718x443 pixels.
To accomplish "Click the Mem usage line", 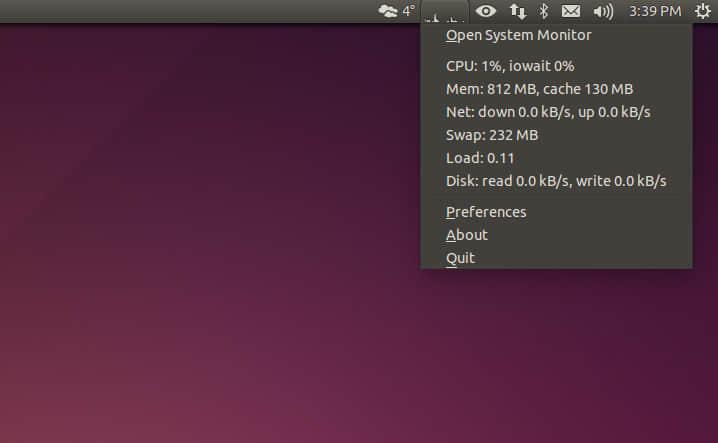I will point(539,89).
